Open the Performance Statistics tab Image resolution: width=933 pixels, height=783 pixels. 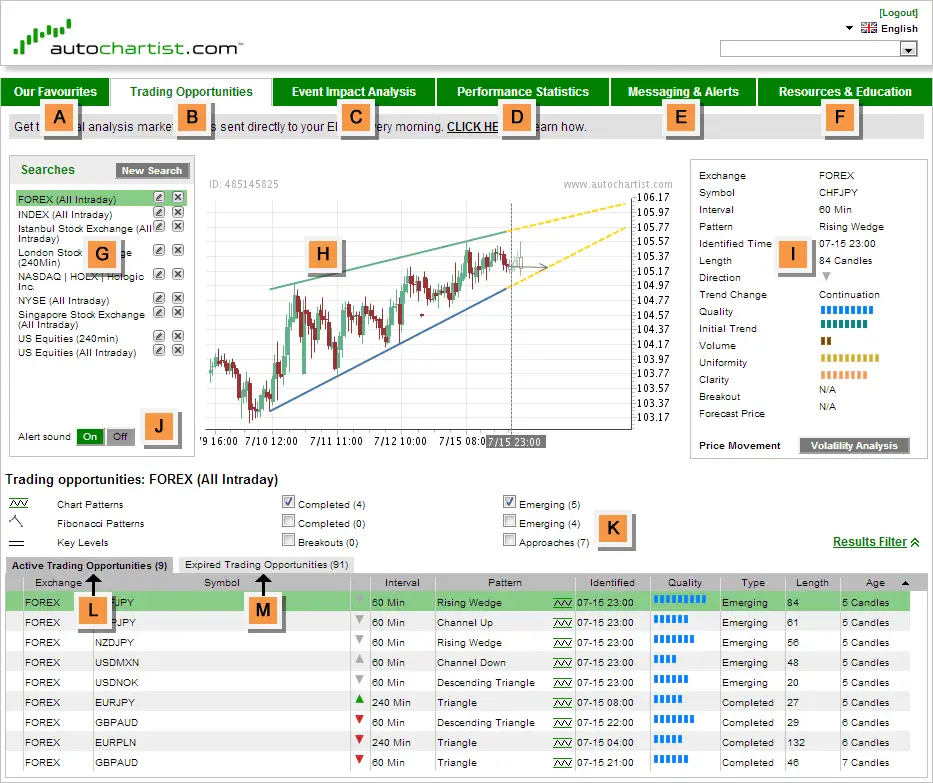[522, 92]
